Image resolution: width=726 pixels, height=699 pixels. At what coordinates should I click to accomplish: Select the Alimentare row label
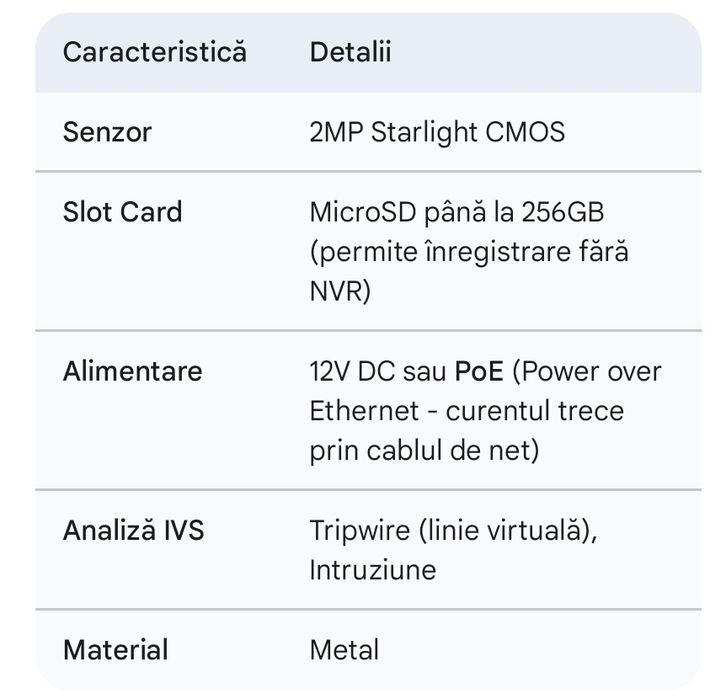[132, 371]
